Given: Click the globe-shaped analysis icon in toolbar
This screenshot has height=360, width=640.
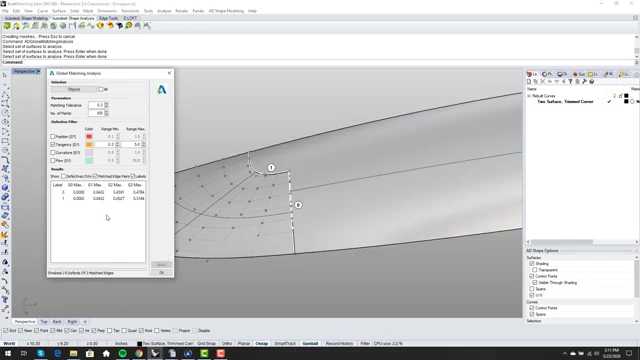Looking at the screenshot, I should [53, 26].
